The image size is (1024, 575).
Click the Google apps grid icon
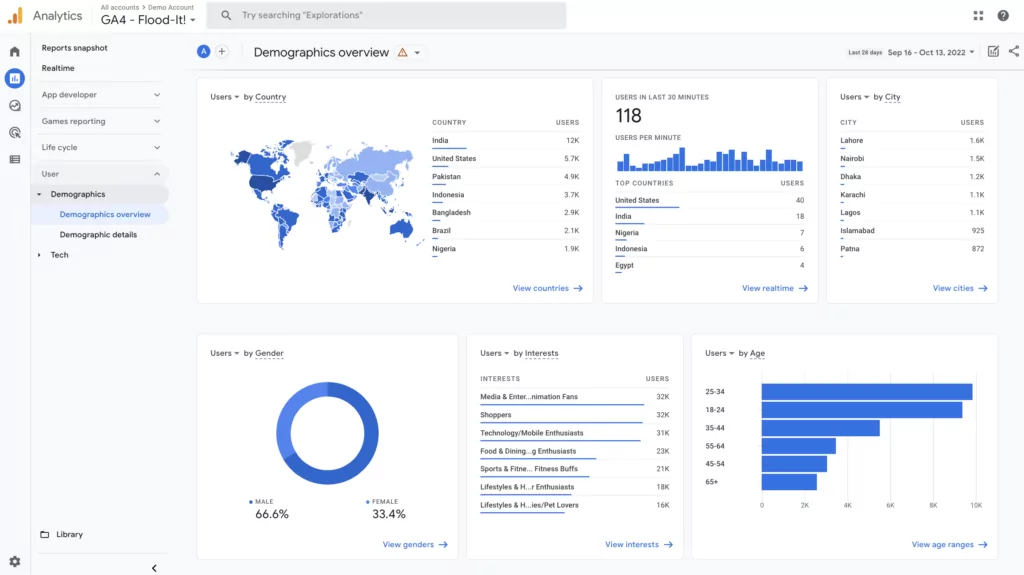pos(977,15)
